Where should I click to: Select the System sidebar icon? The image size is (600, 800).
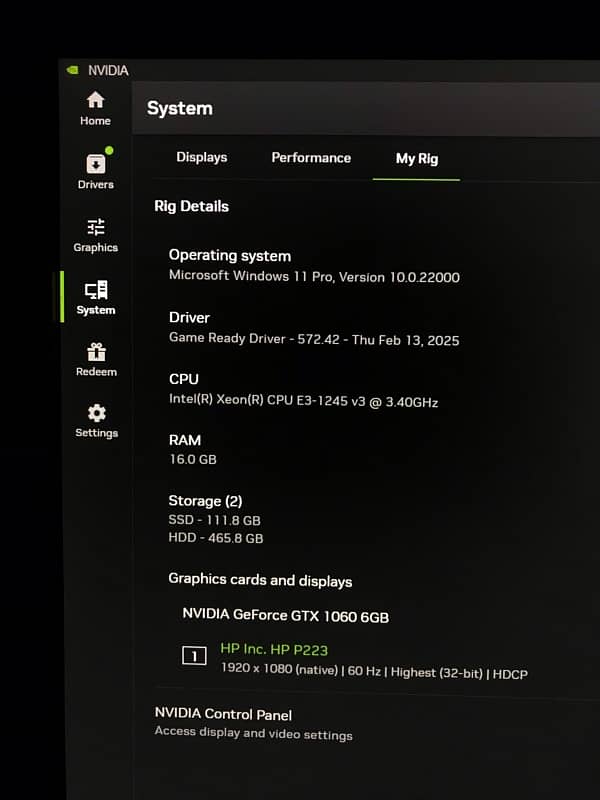(95, 290)
